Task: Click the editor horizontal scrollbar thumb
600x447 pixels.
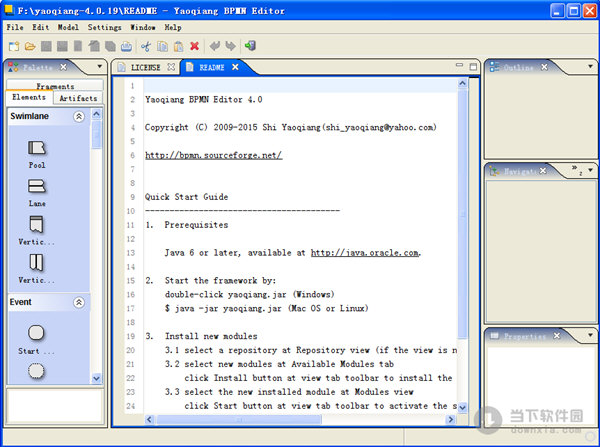Action: 239,419
